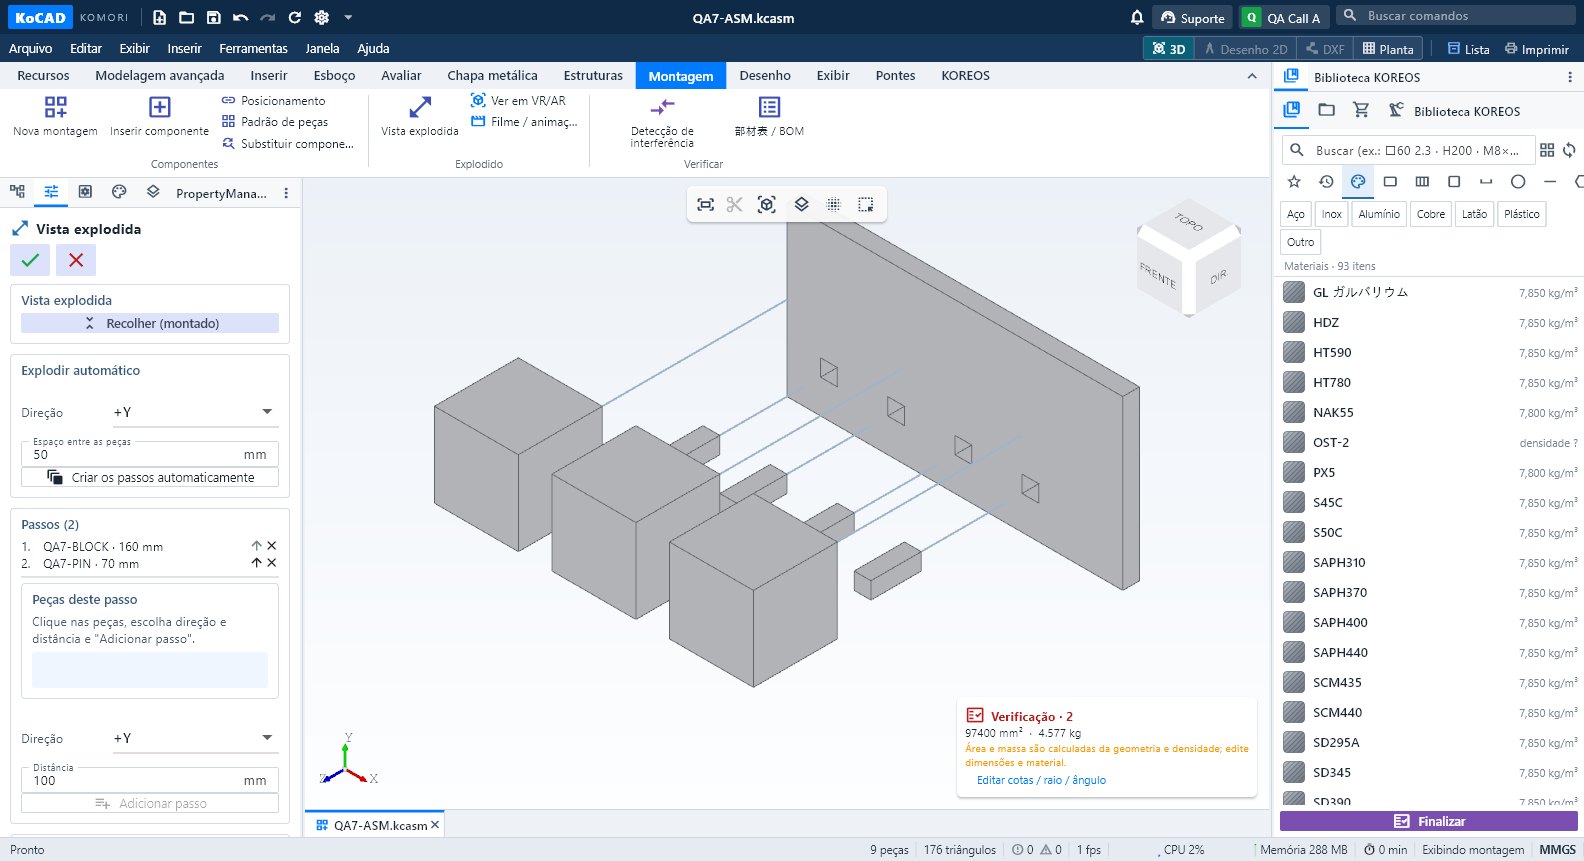Click the Editar cotas / raio / ângulo link

click(x=1041, y=780)
